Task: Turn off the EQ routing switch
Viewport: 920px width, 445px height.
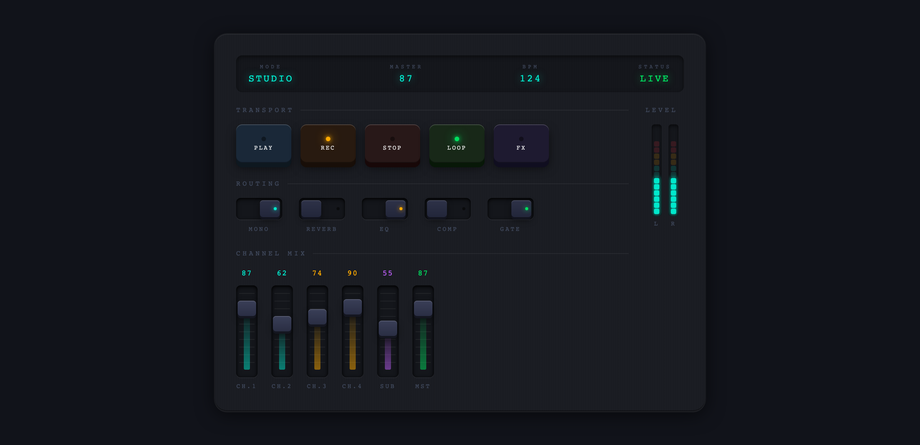Action: click(x=384, y=208)
